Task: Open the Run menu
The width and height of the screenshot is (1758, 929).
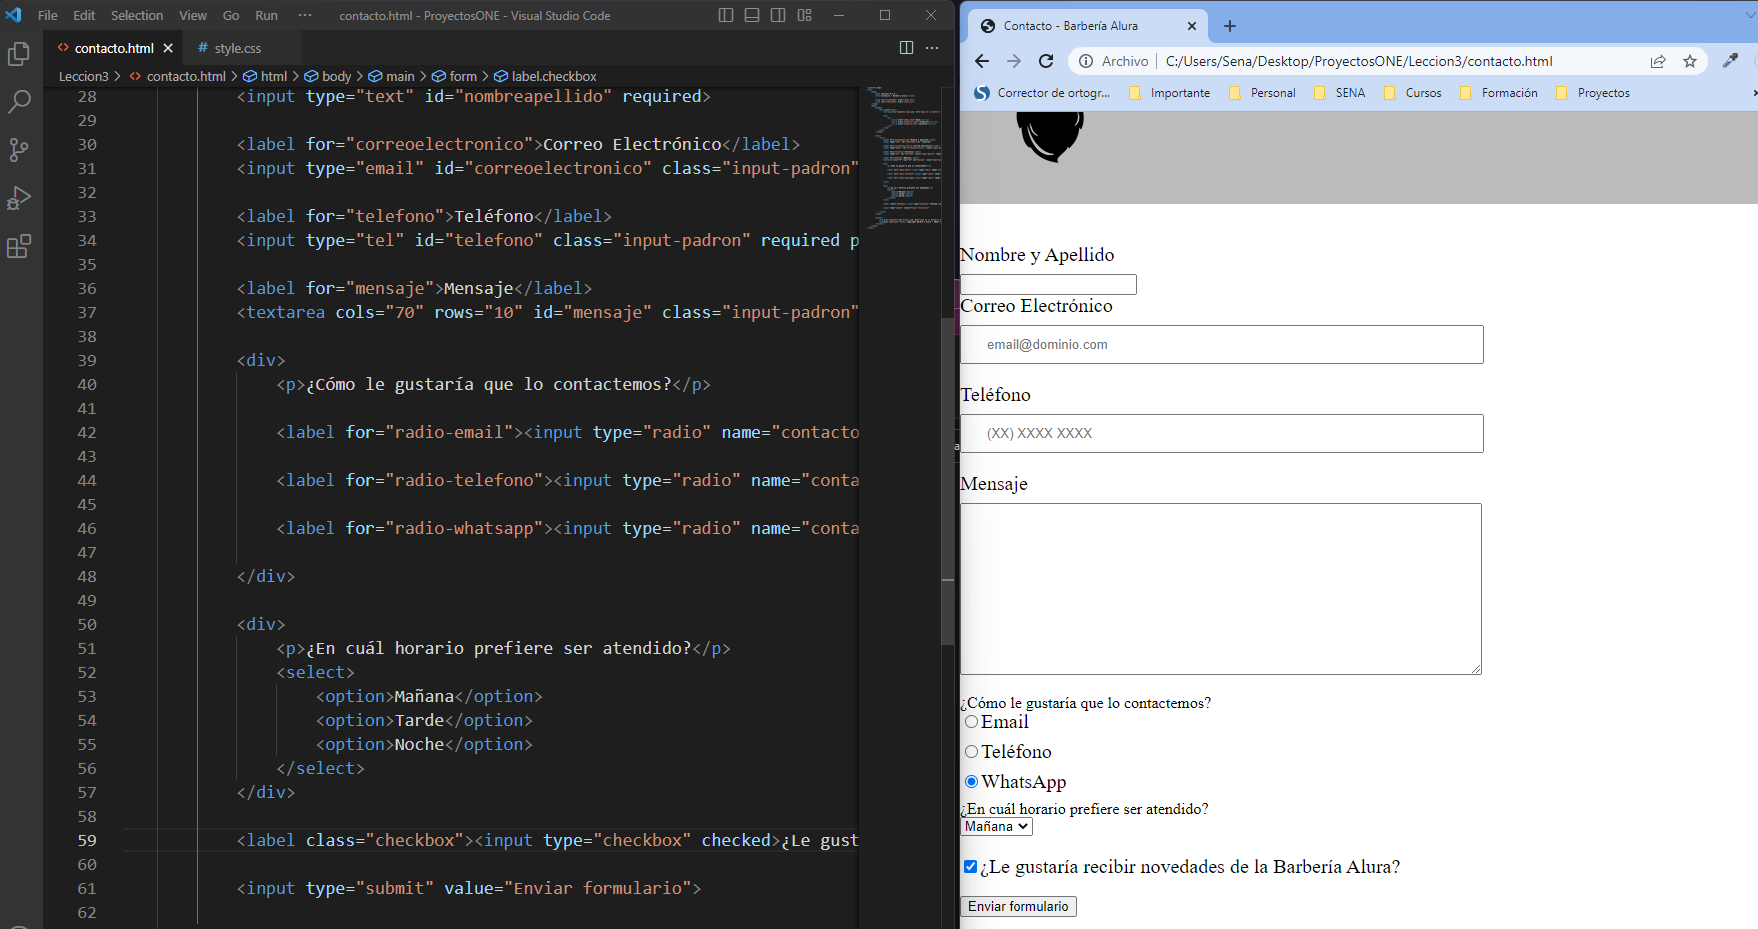Action: (x=266, y=15)
